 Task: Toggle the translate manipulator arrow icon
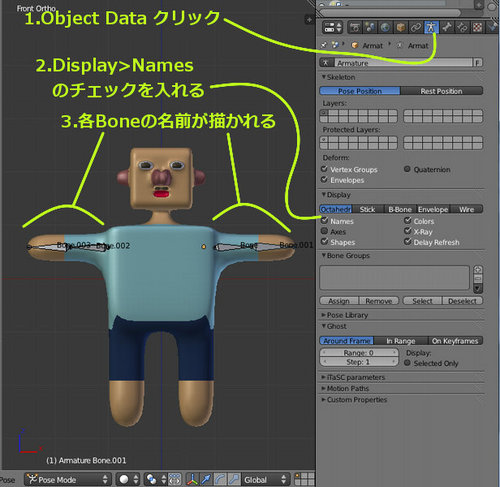206,480
